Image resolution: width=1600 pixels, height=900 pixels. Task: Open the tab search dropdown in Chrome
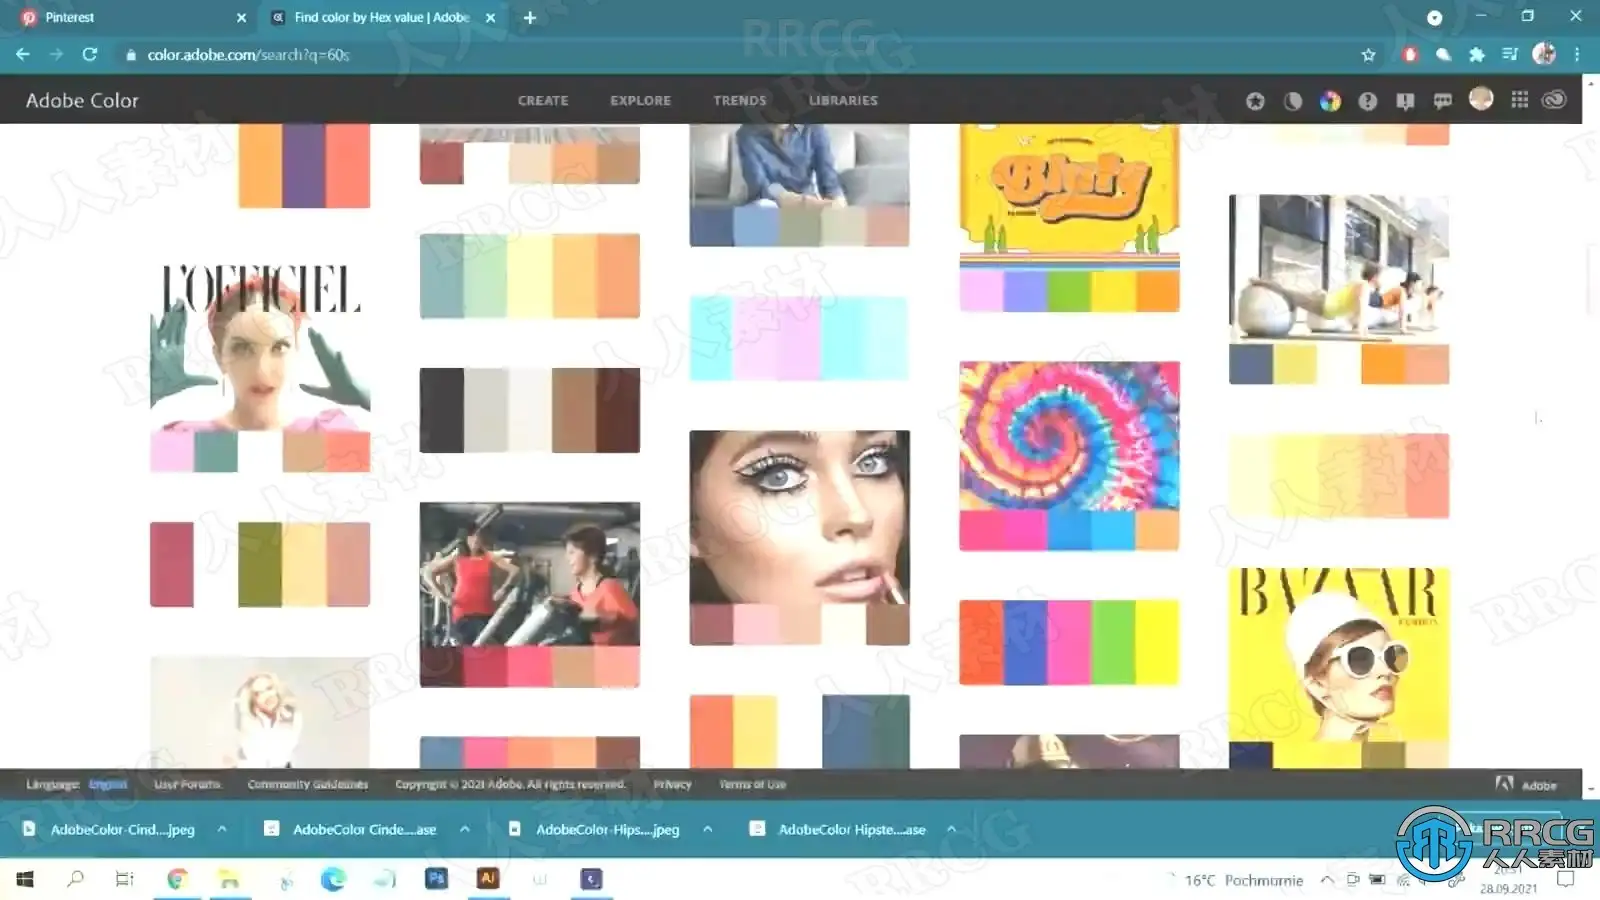coord(1434,18)
